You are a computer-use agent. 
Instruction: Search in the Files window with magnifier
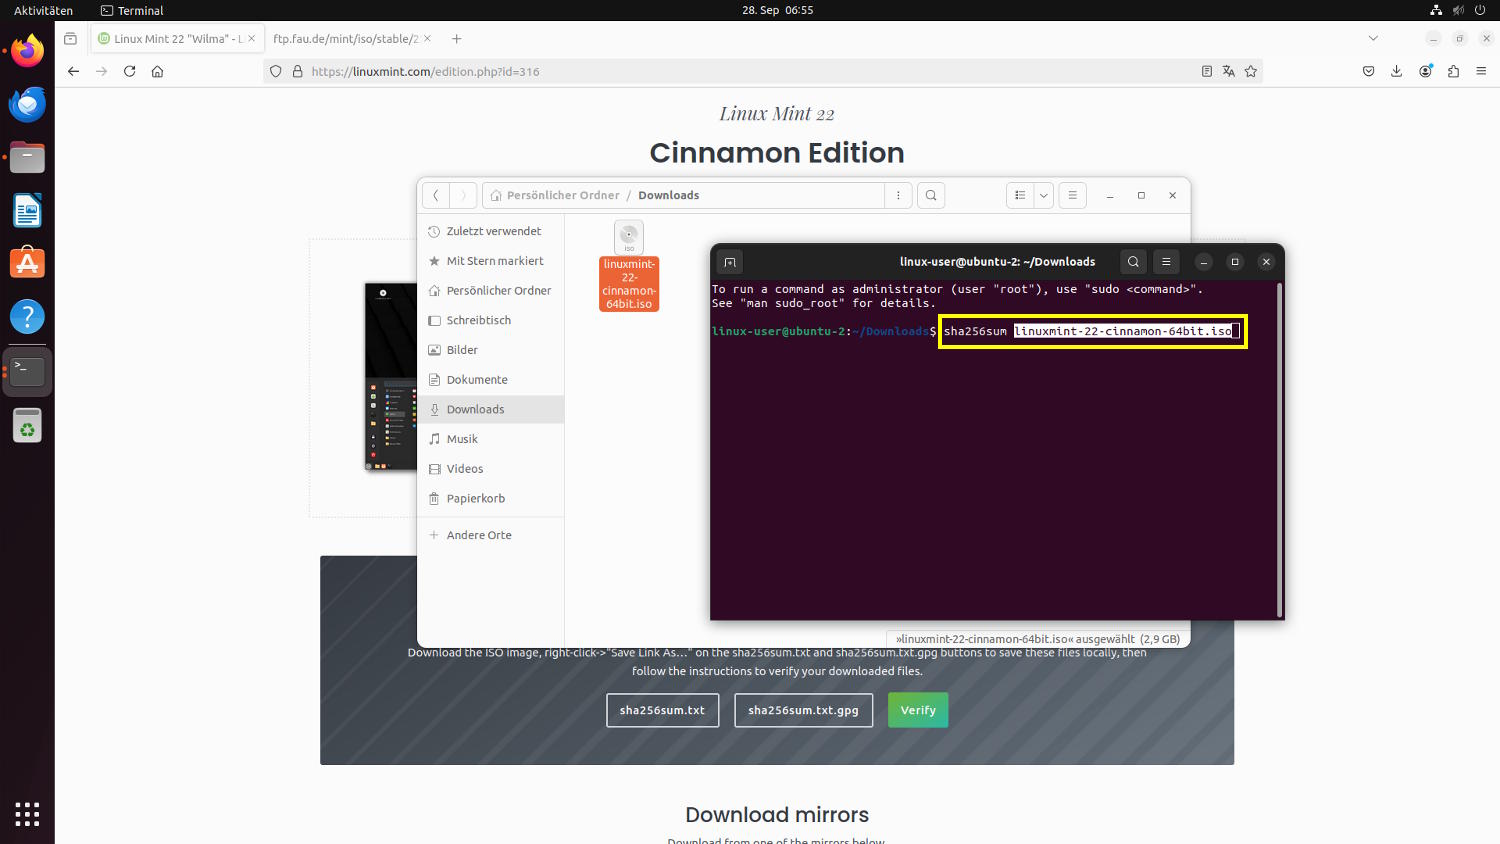931,195
